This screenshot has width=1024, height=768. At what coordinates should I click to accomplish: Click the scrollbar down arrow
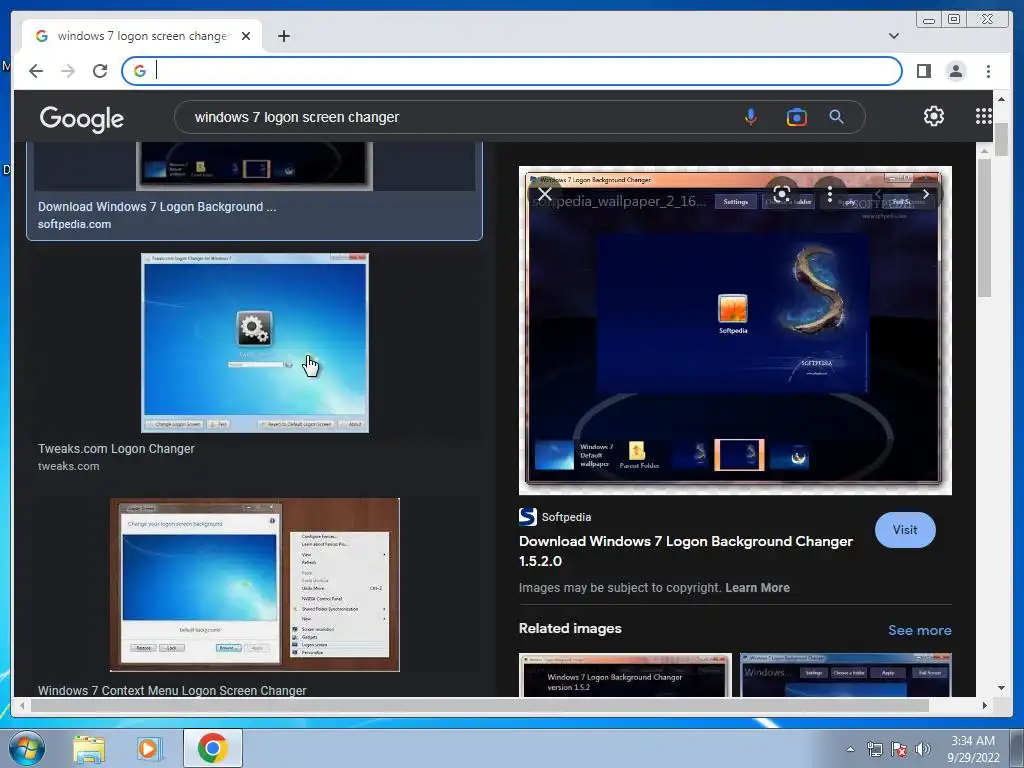tap(1001, 687)
